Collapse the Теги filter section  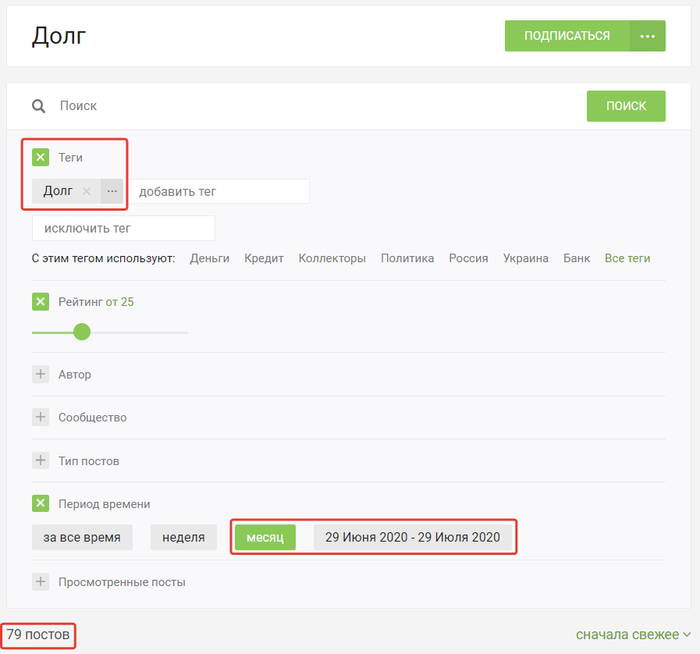41,157
